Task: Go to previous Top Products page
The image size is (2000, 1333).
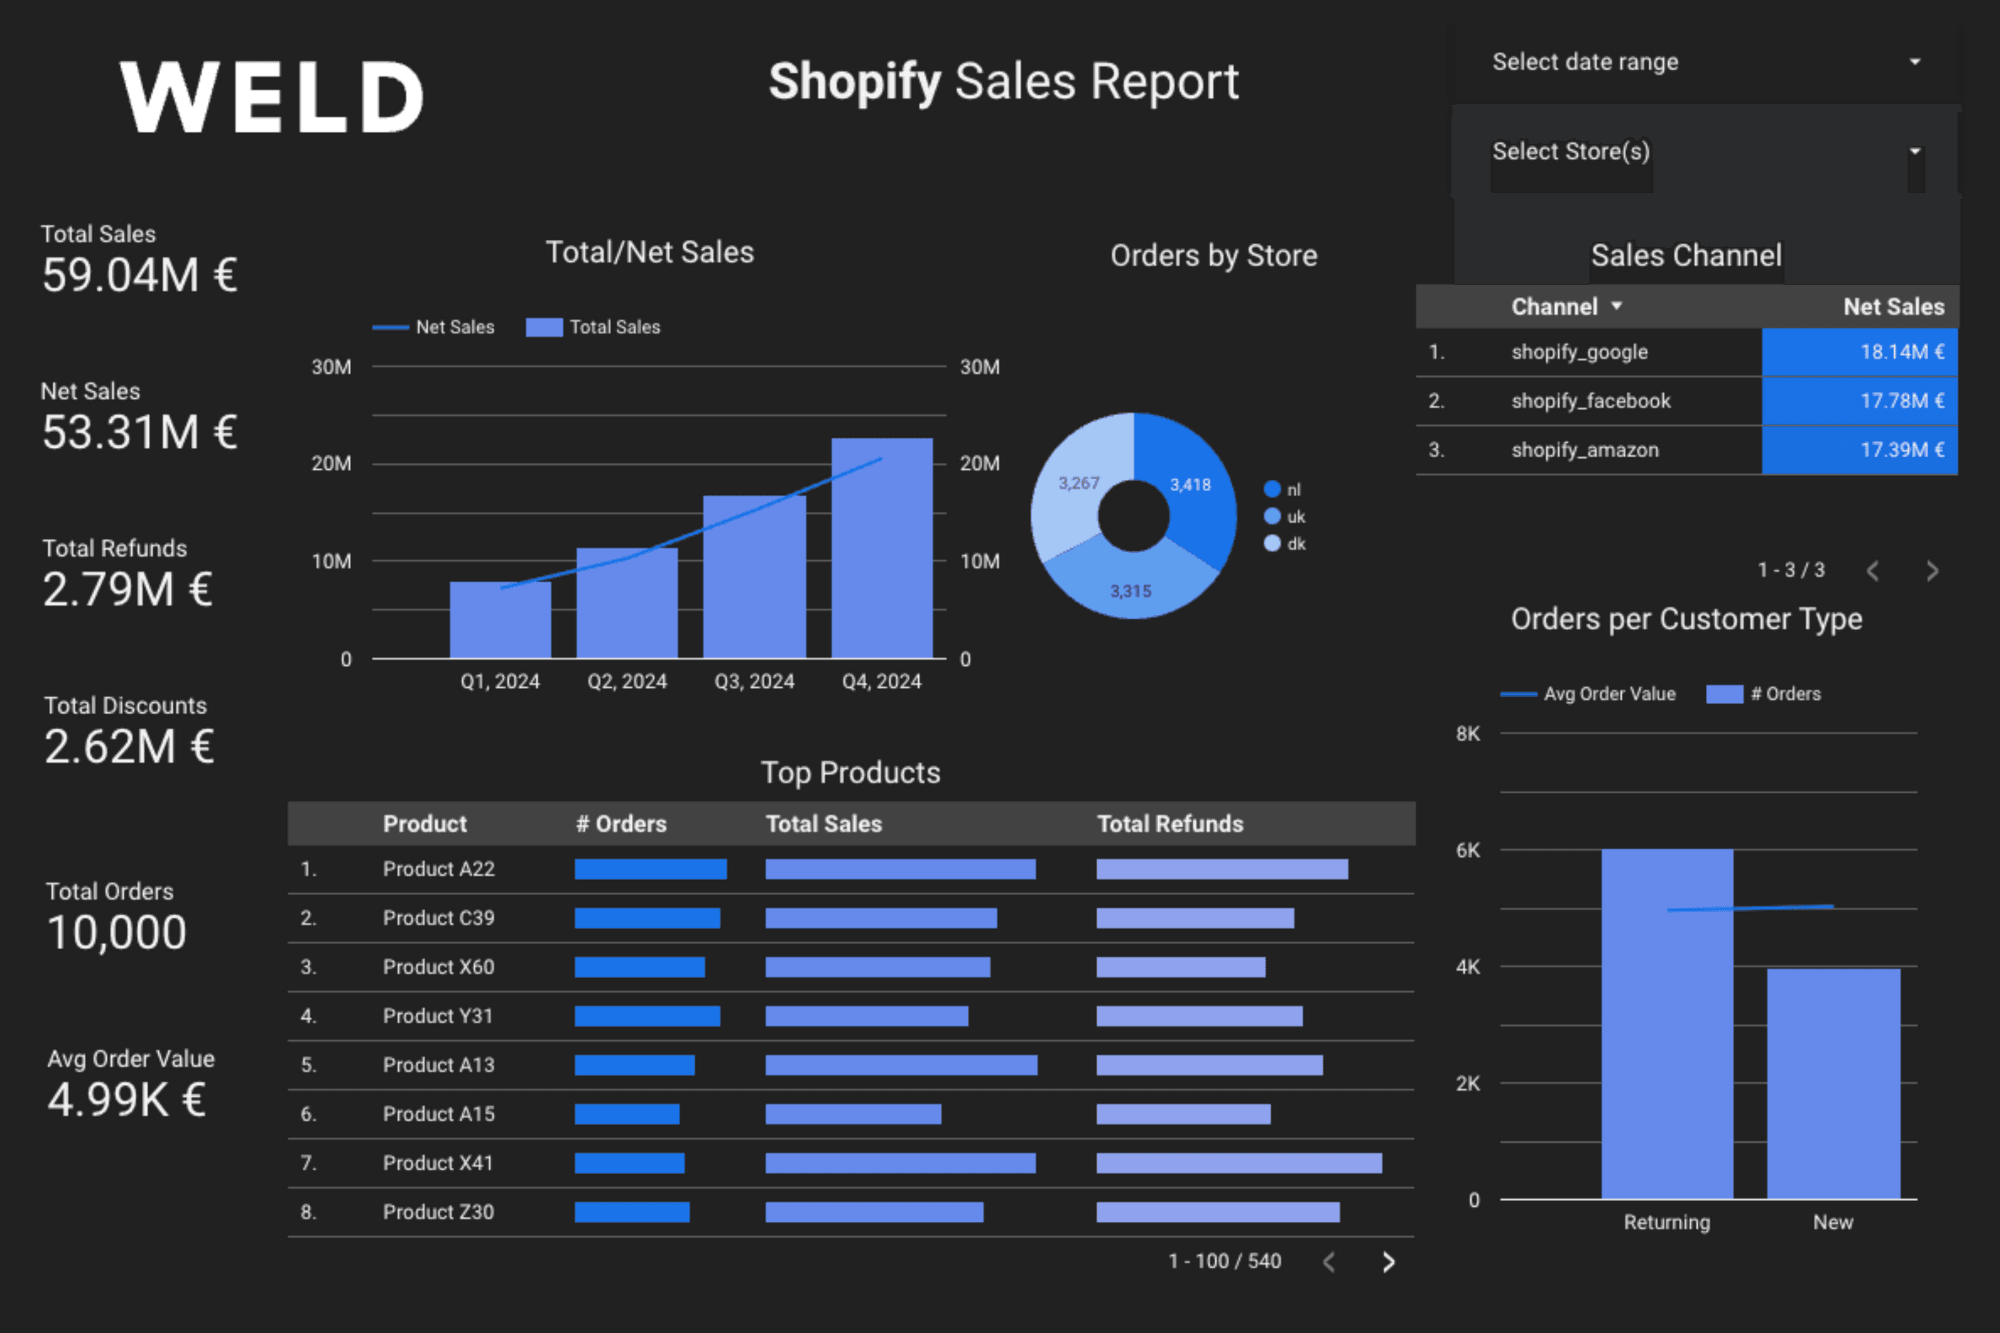Action: [x=1329, y=1261]
